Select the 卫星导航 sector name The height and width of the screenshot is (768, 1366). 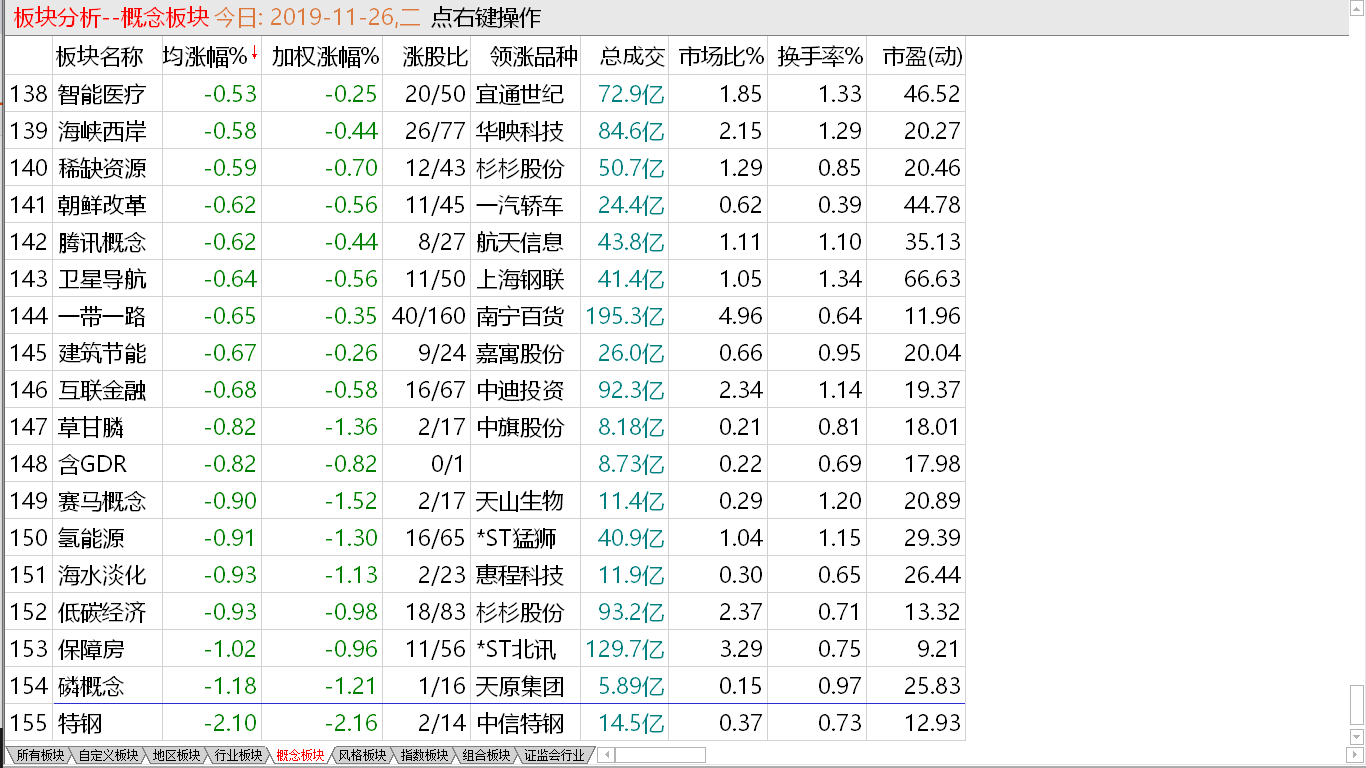tap(102, 279)
